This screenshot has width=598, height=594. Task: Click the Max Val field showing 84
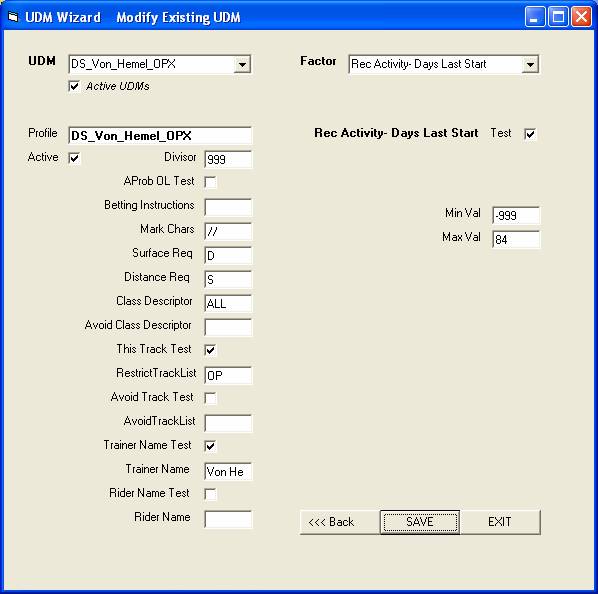click(516, 239)
